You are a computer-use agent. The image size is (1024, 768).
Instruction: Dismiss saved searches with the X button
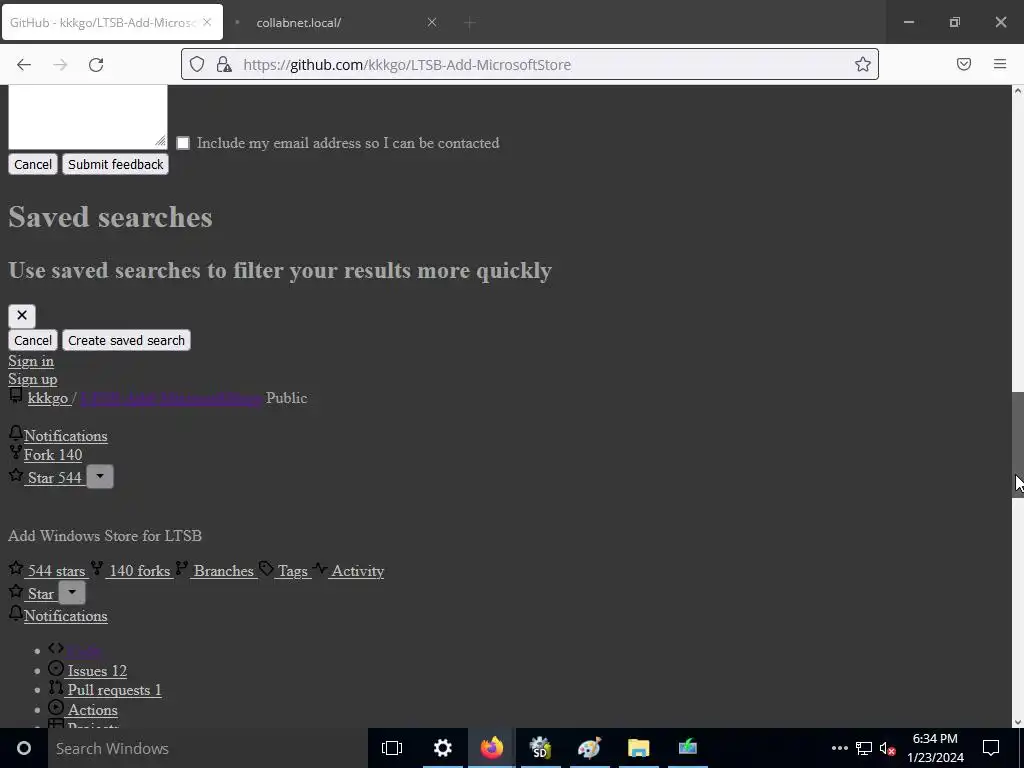tap(22, 316)
